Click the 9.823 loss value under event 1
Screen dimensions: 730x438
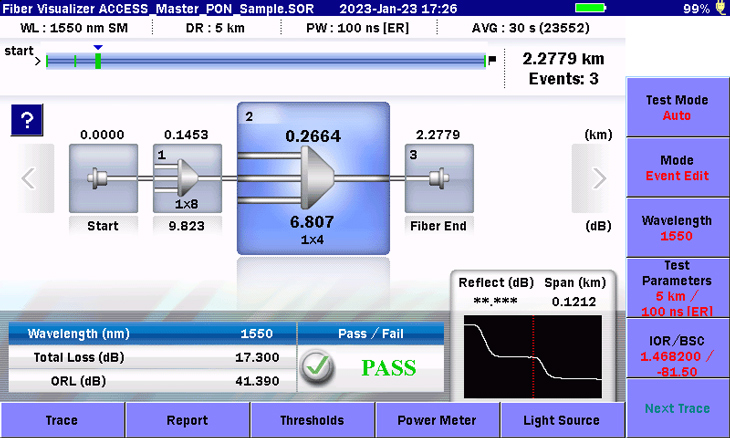point(187,226)
